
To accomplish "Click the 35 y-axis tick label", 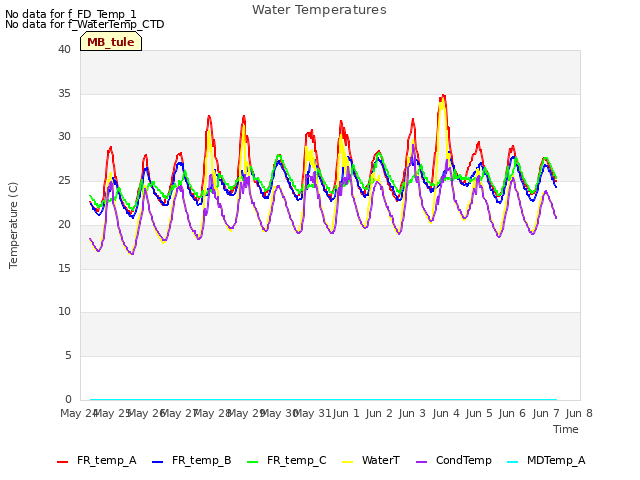I will click(x=64, y=93).
